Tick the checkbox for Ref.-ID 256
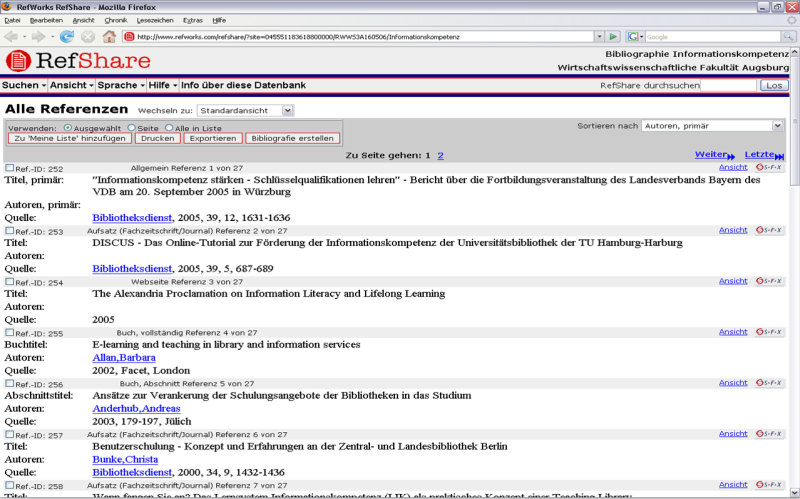800x499 pixels. (10, 383)
